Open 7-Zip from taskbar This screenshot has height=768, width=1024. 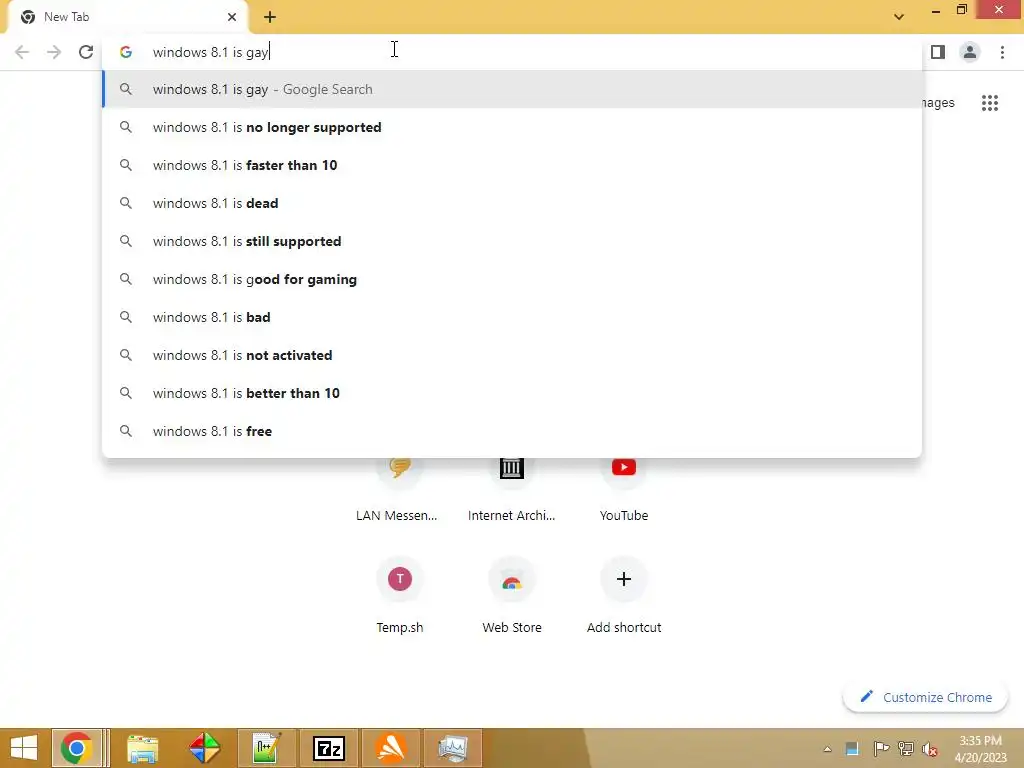click(x=328, y=748)
